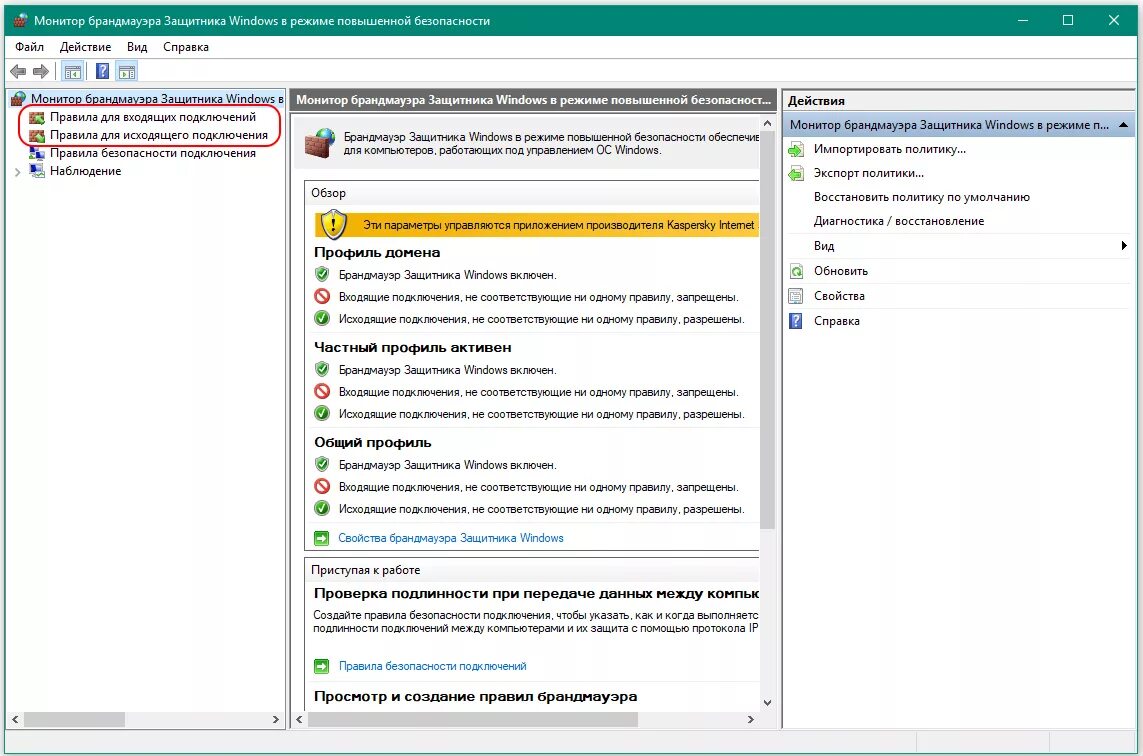Open Справка in the Actions pane

click(837, 321)
